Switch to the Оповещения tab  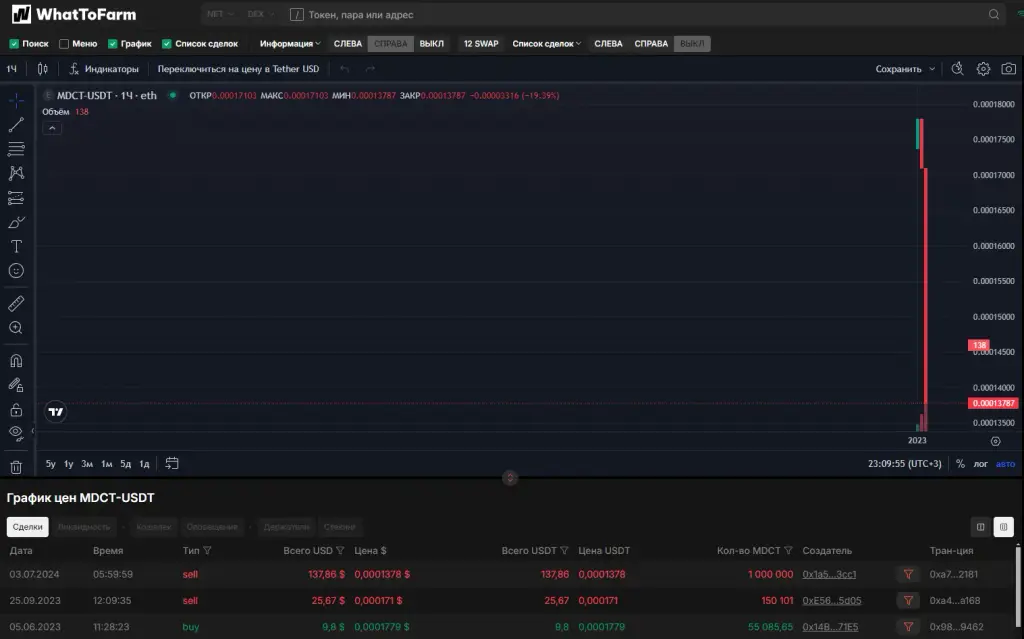coord(212,527)
